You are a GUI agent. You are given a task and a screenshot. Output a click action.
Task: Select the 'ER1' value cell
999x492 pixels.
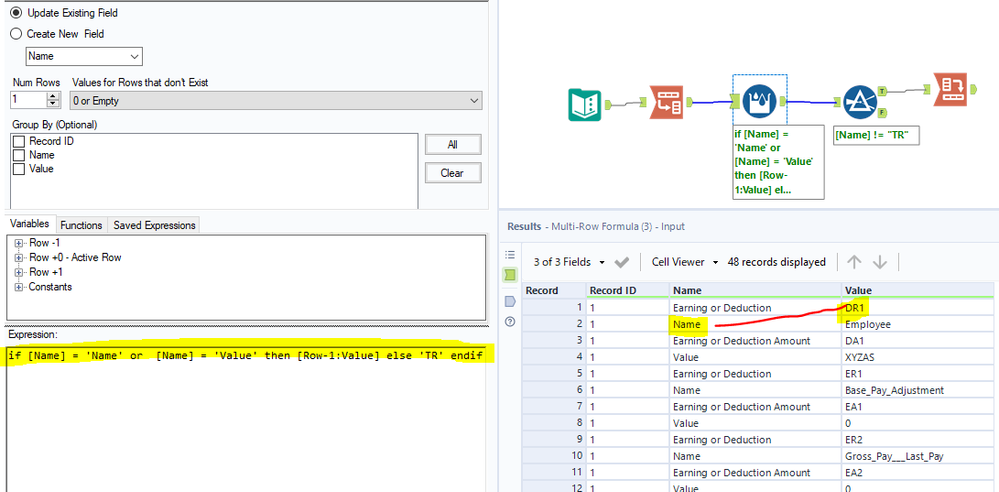917,374
